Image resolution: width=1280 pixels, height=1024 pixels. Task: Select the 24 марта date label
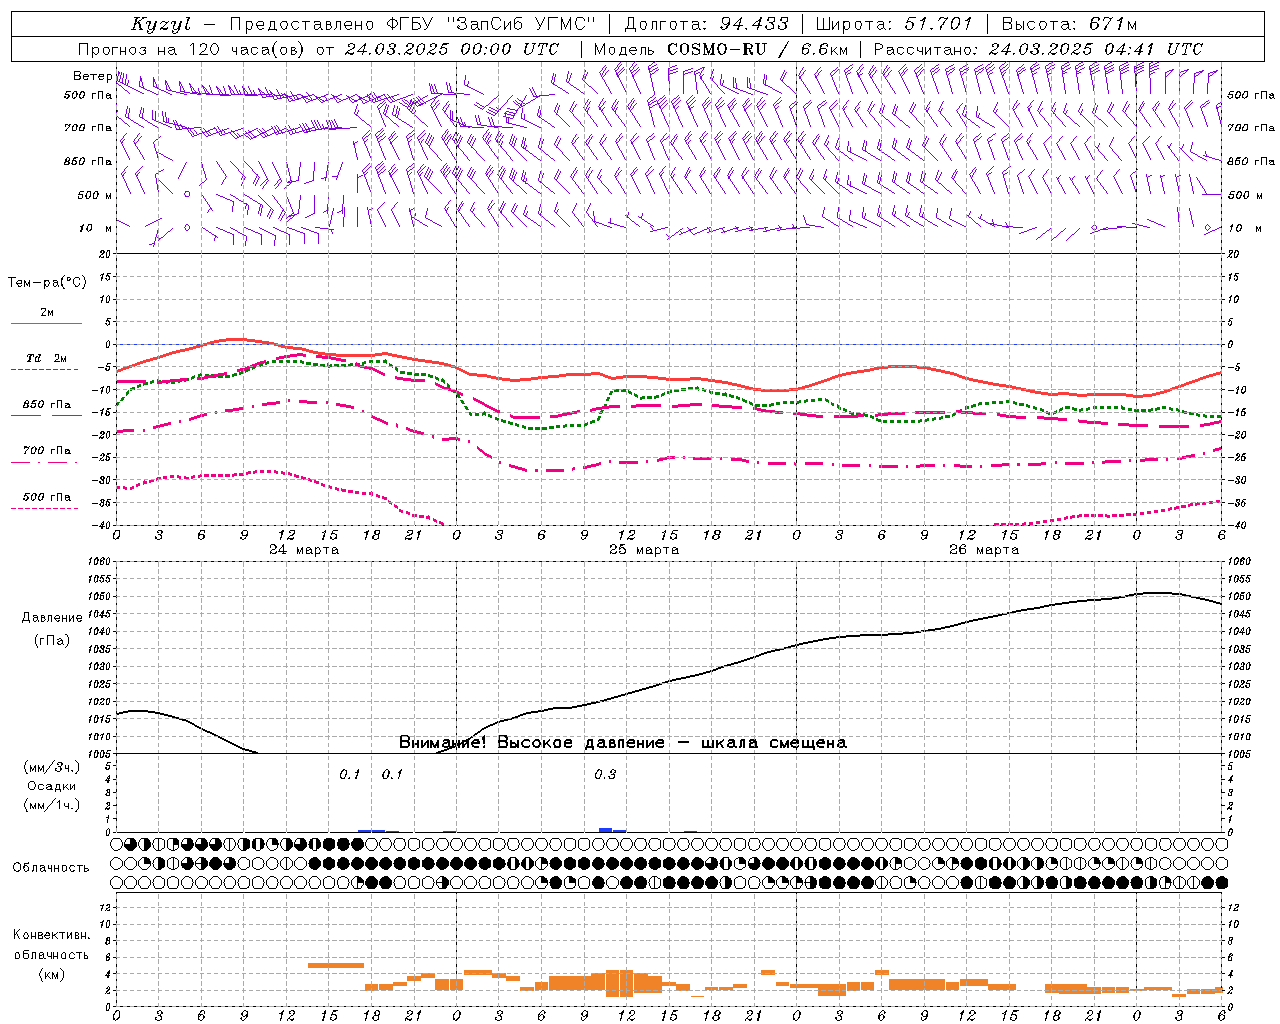[x=304, y=550]
